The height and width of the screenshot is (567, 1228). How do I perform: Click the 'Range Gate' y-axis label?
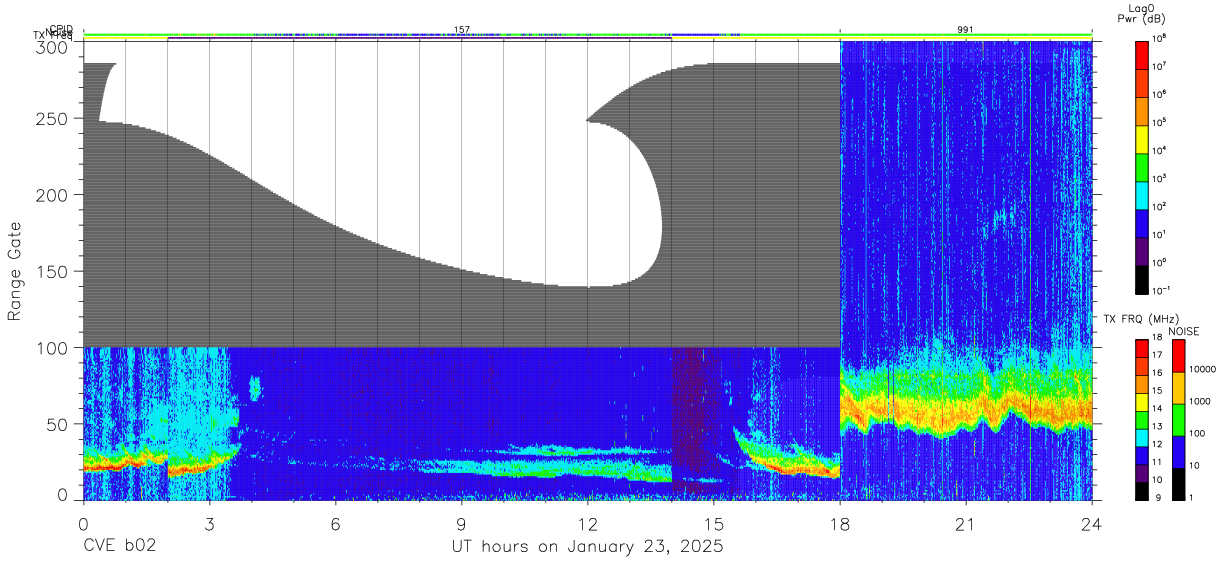point(16,271)
